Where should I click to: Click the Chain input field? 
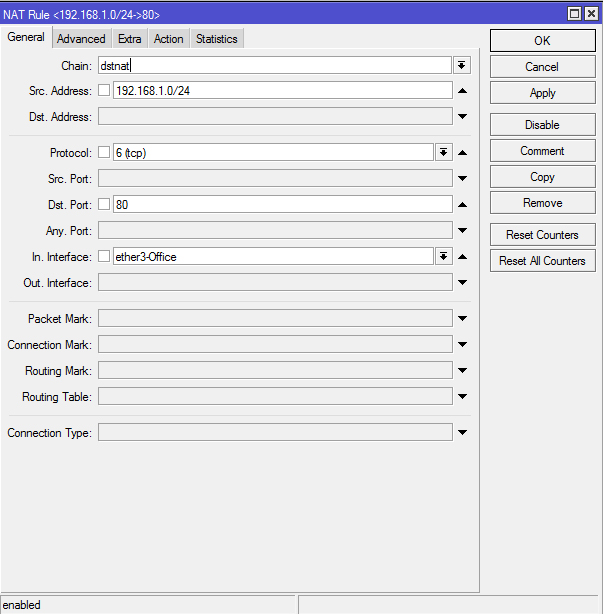coord(275,65)
